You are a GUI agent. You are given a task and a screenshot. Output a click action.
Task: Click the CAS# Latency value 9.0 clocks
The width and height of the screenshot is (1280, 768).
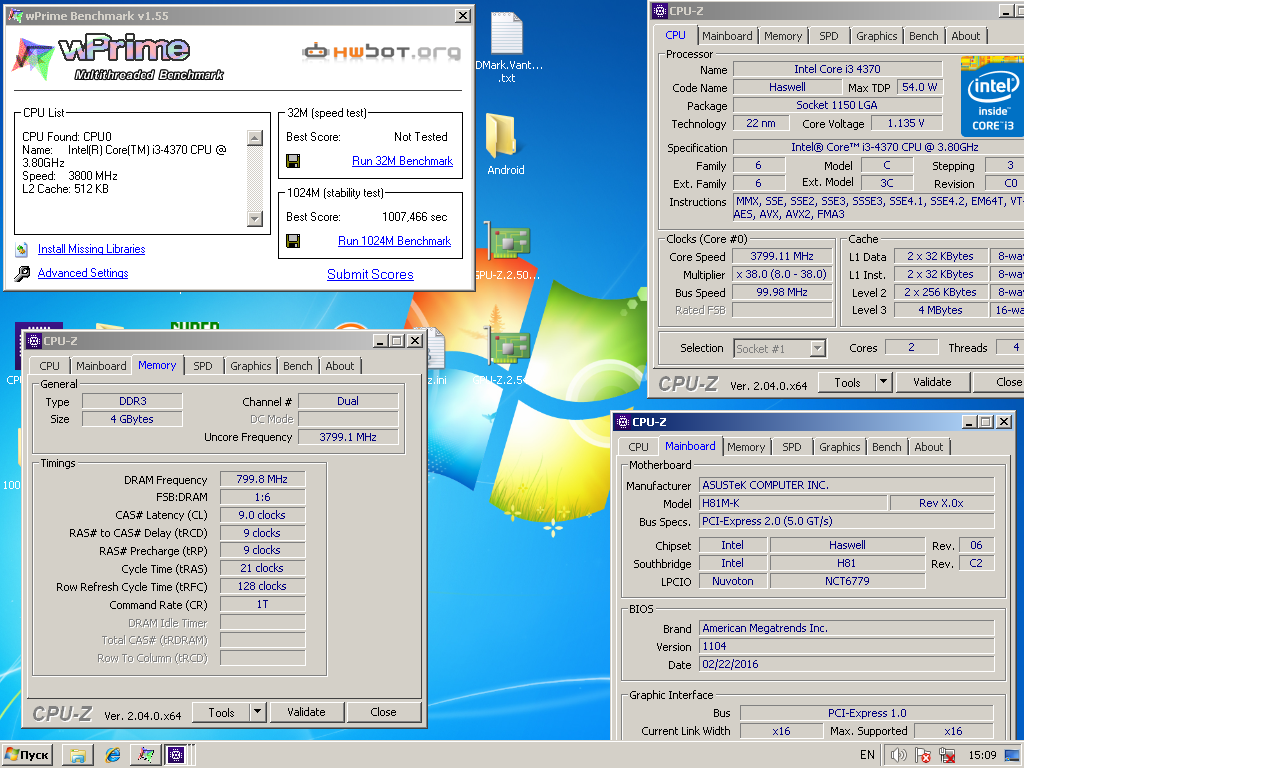tap(263, 515)
